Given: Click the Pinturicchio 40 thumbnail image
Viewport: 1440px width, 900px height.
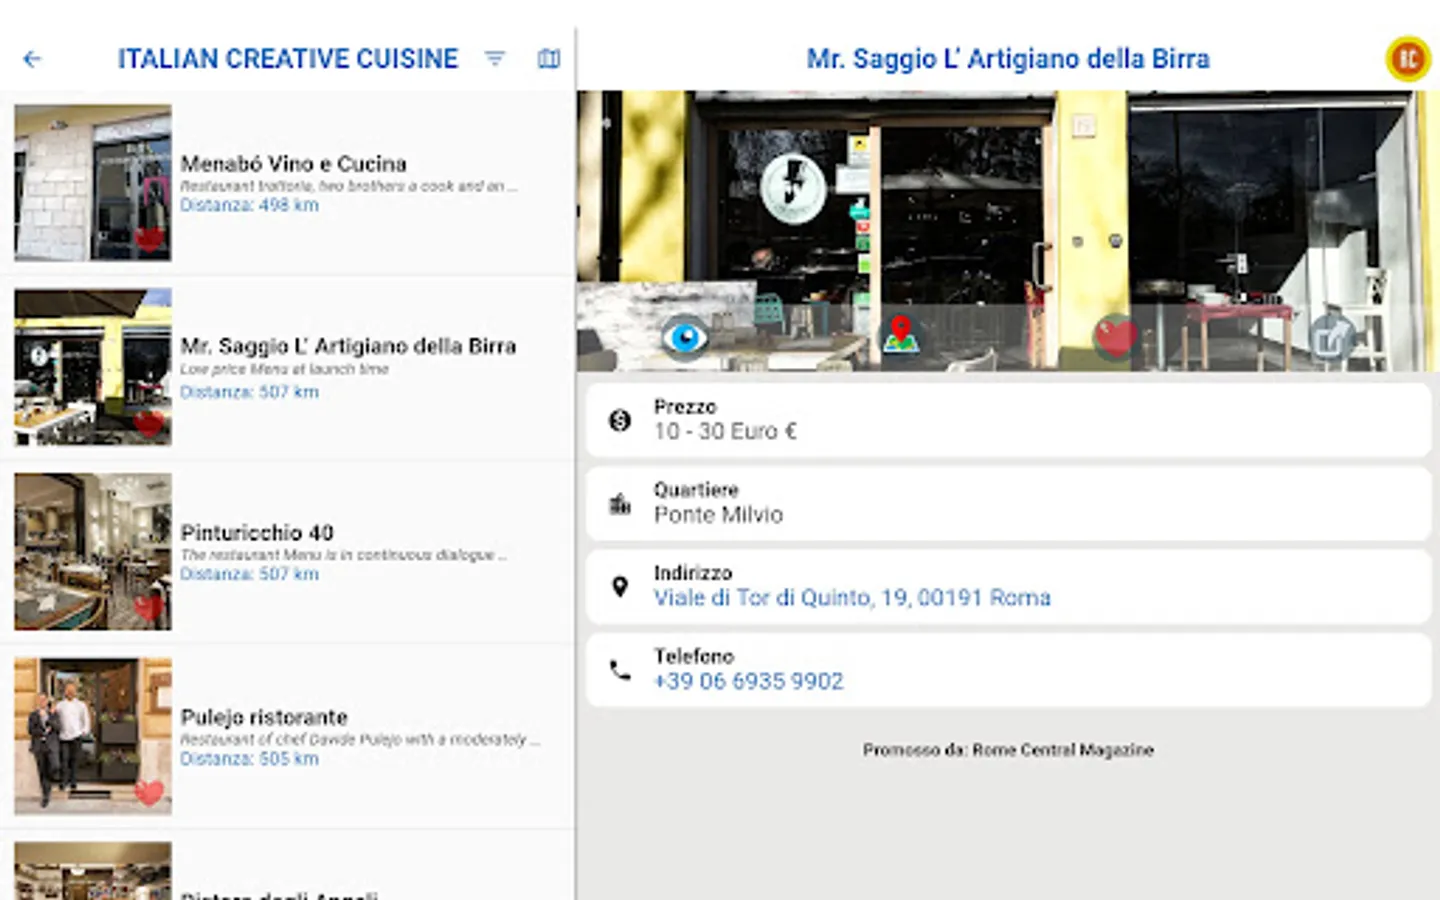Looking at the screenshot, I should pos(93,552).
